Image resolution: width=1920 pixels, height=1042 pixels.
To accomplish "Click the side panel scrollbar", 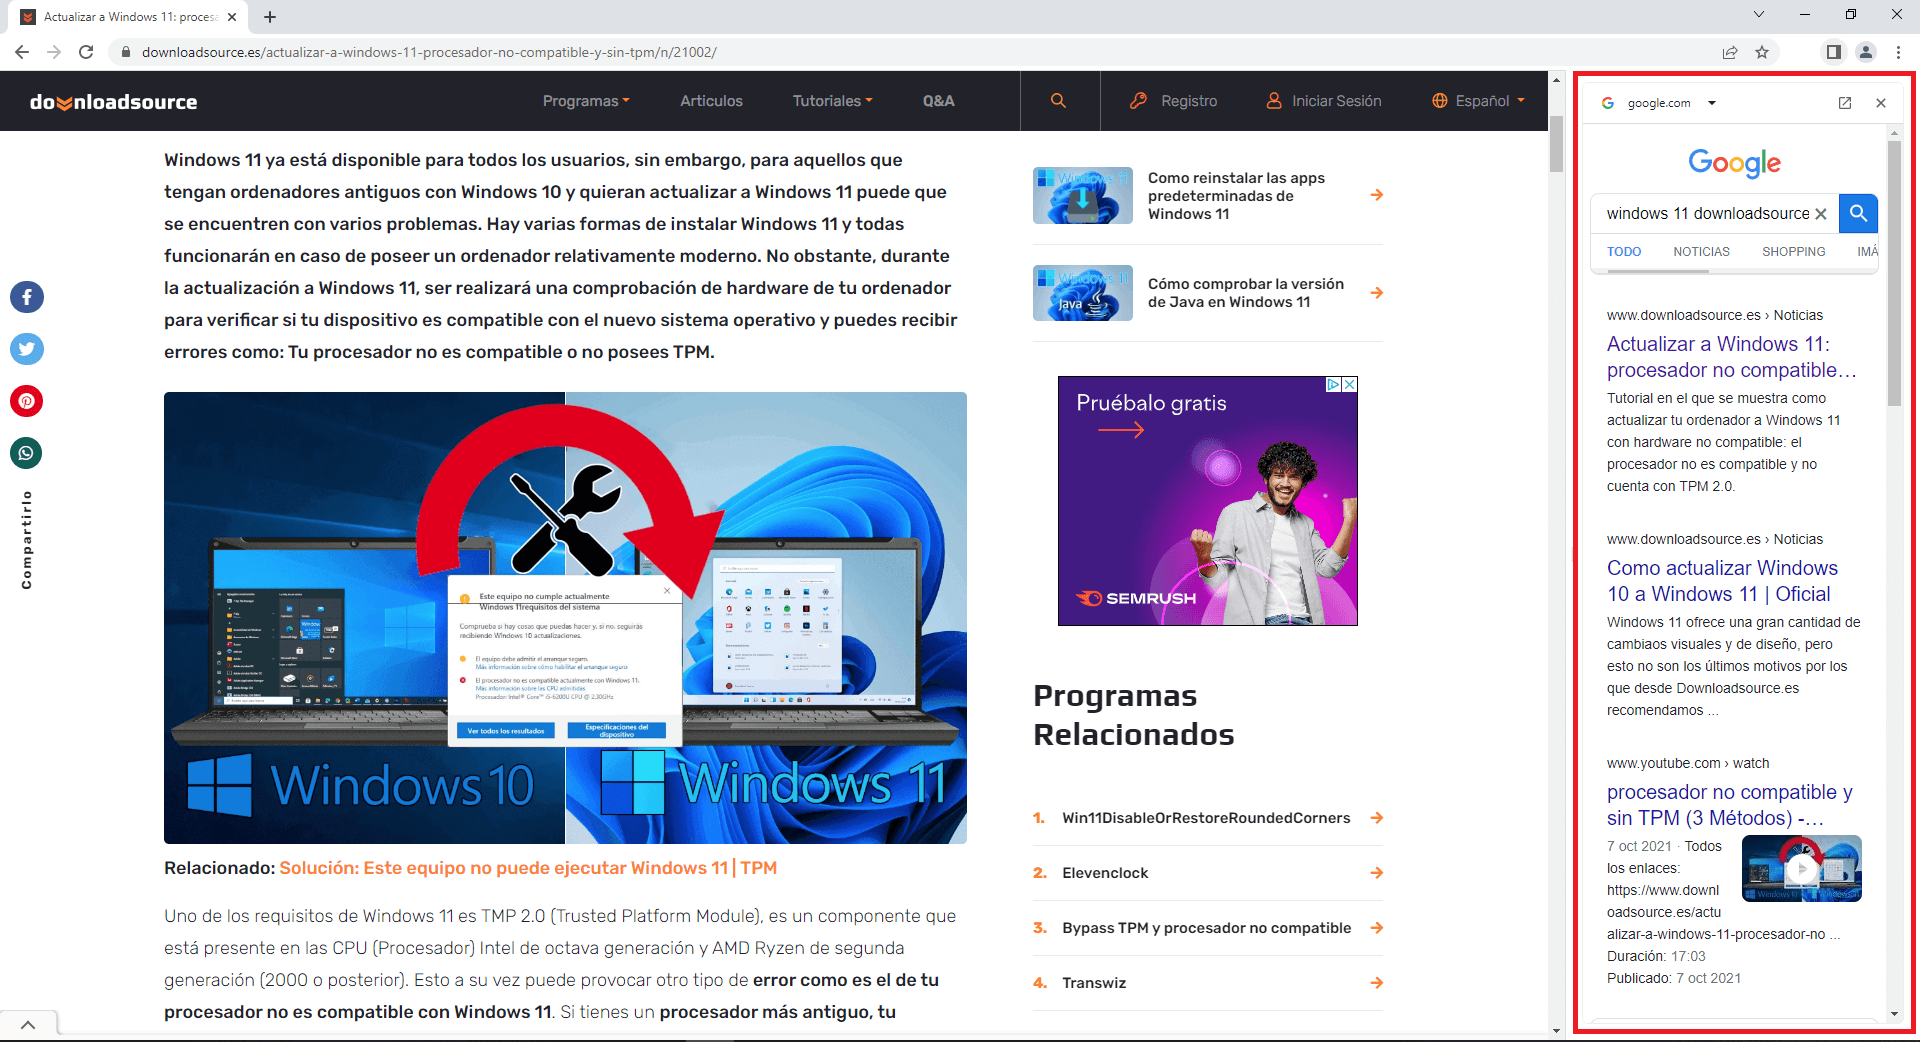I will [x=1894, y=273].
